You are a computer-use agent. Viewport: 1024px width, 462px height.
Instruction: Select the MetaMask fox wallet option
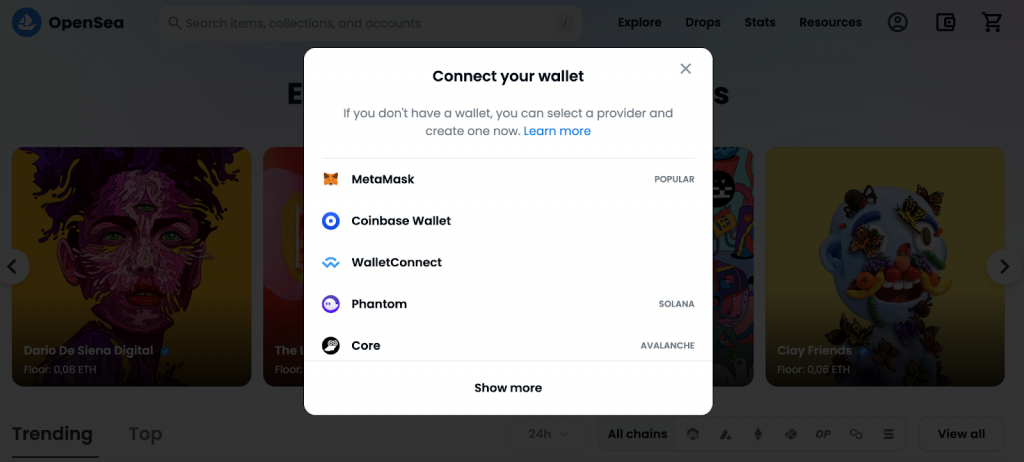pos(508,179)
